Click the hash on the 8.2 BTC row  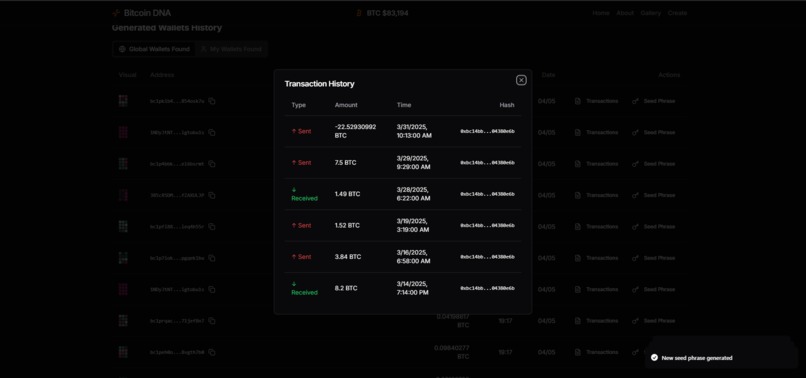coord(487,288)
